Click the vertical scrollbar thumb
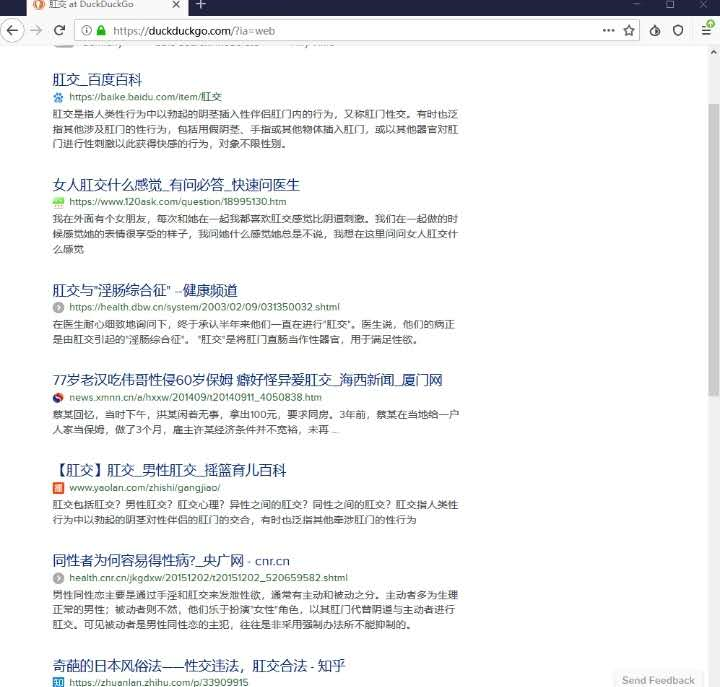The image size is (720, 687). tap(714, 249)
